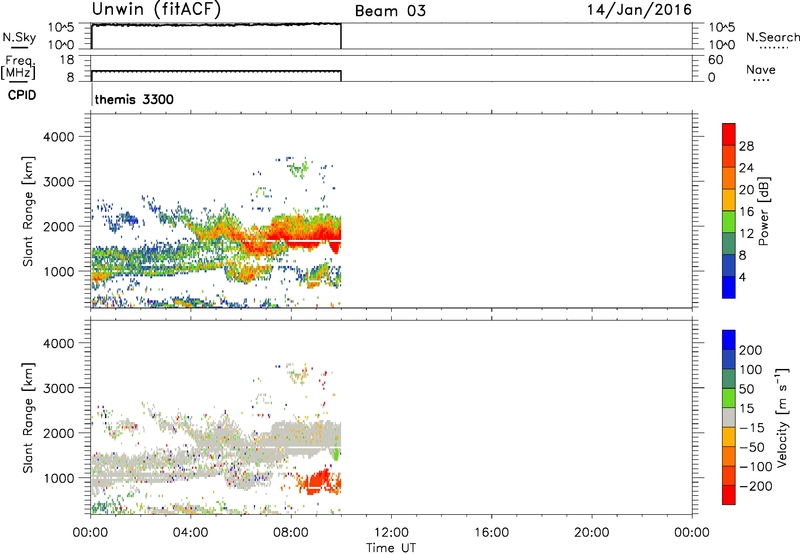The width and height of the screenshot is (800, 554).
Task: Click the 'Freq. [MHz]' axis label
Action: point(19,67)
